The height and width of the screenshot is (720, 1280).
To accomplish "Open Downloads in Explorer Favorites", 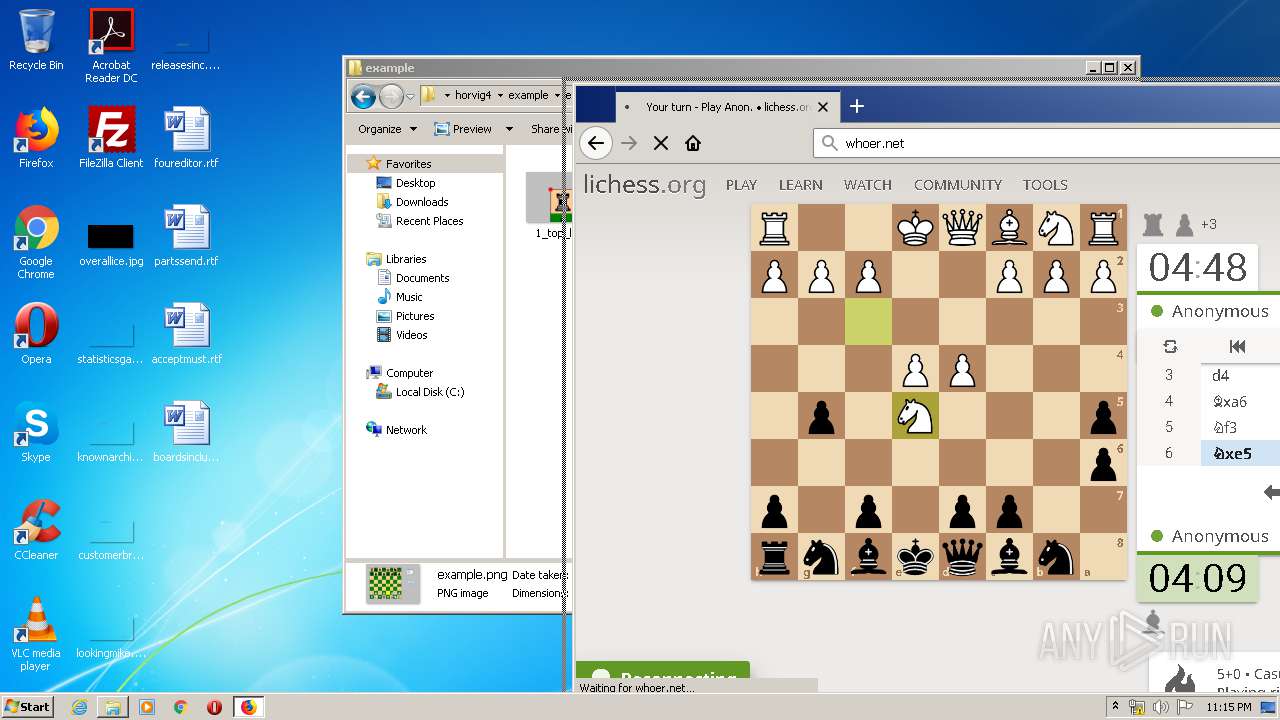I will point(421,202).
